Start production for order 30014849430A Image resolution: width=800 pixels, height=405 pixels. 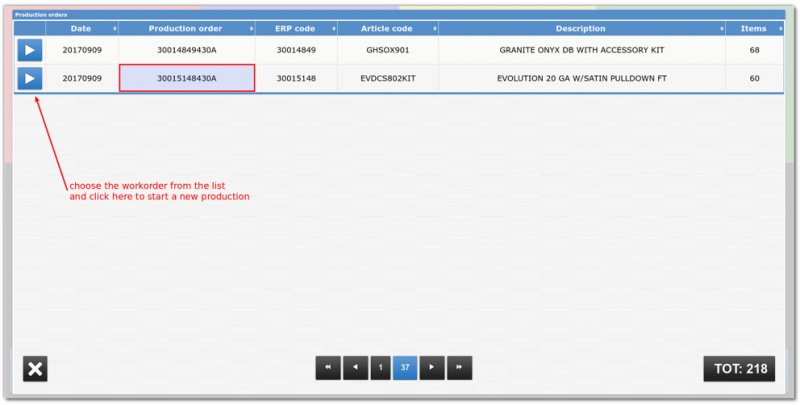(x=29, y=50)
